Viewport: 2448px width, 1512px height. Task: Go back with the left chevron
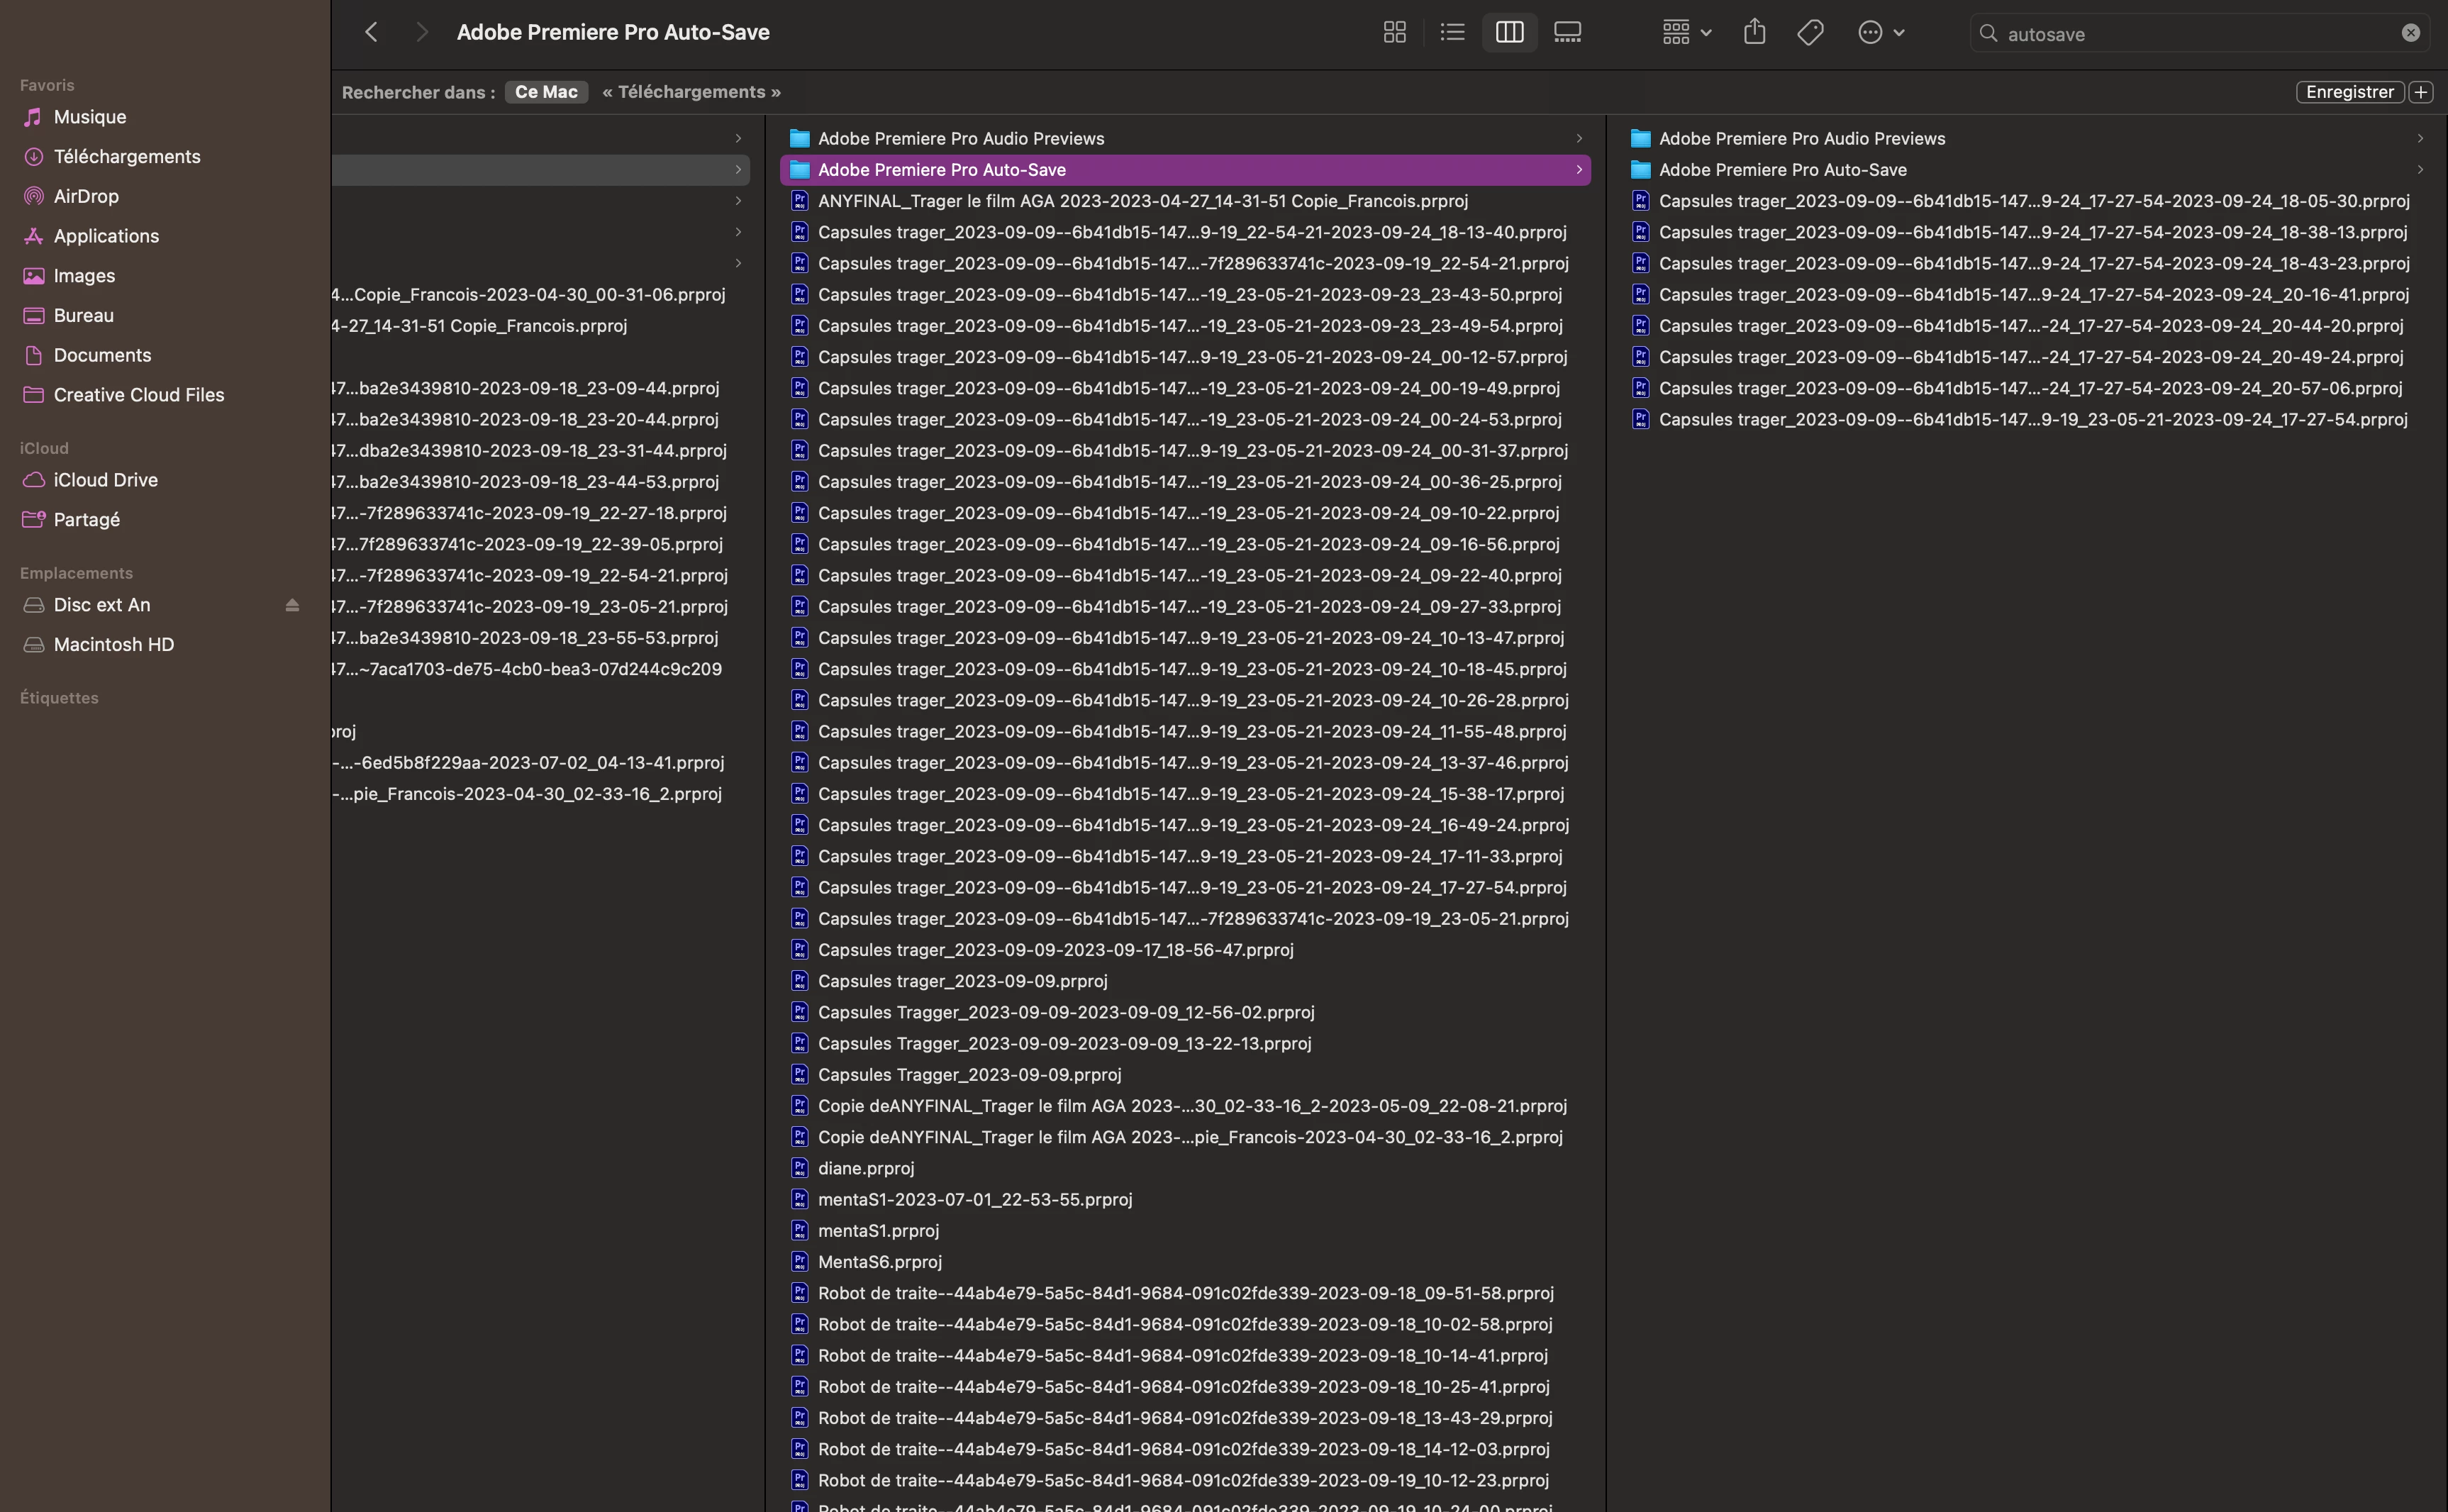[x=371, y=33]
